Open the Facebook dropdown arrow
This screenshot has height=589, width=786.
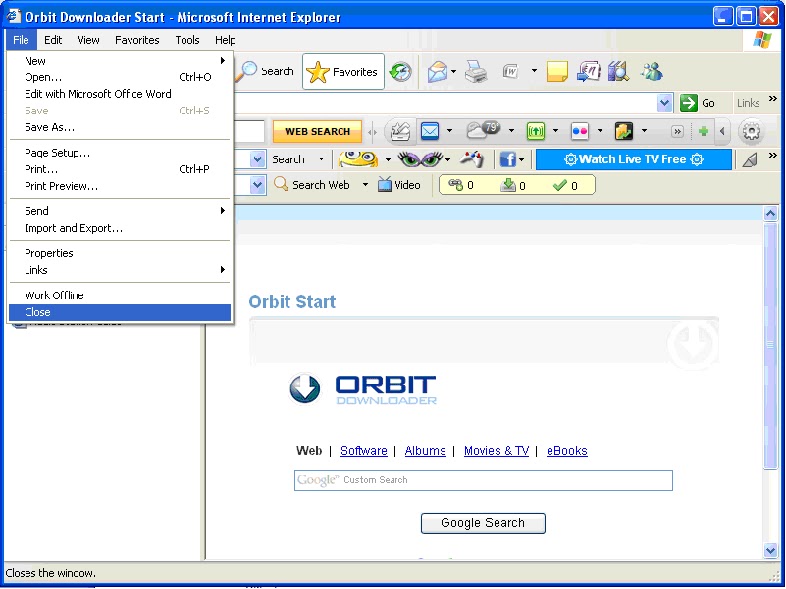tap(521, 160)
